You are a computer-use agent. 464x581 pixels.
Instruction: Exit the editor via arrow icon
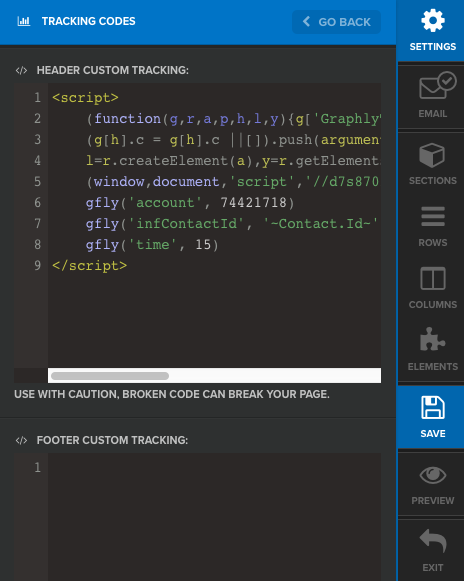(x=432, y=550)
